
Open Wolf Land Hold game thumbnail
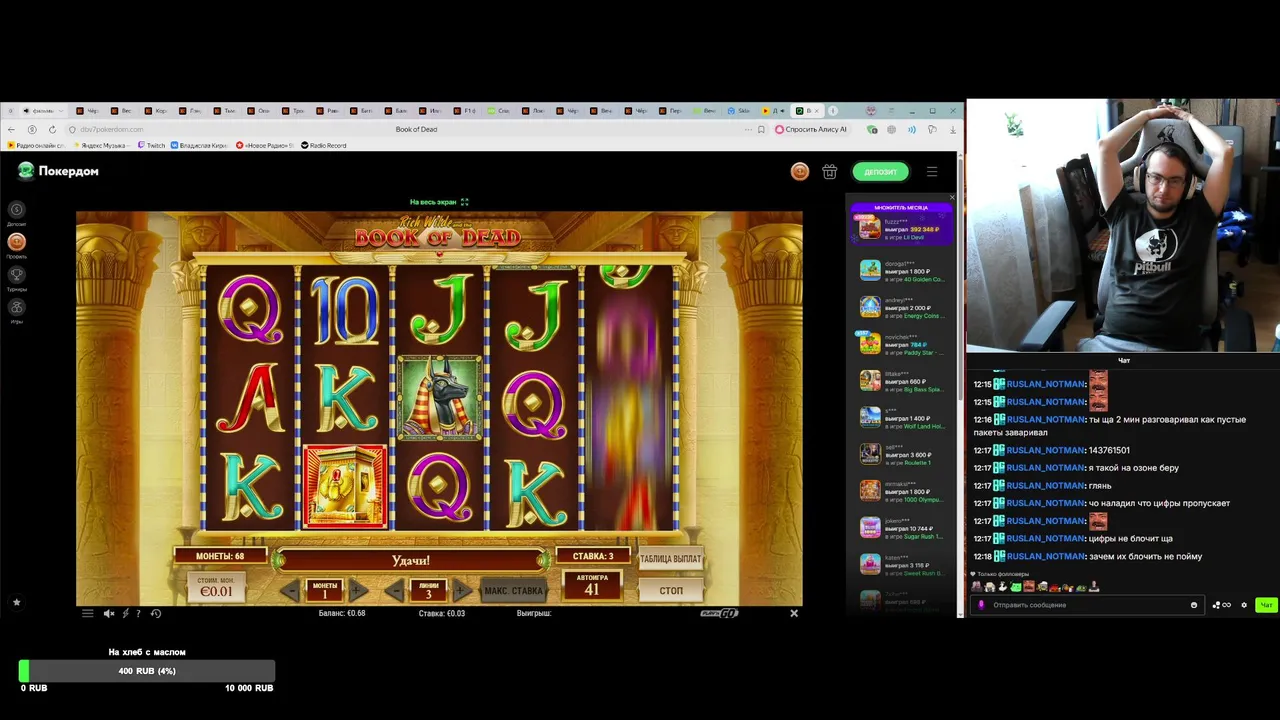click(870, 417)
